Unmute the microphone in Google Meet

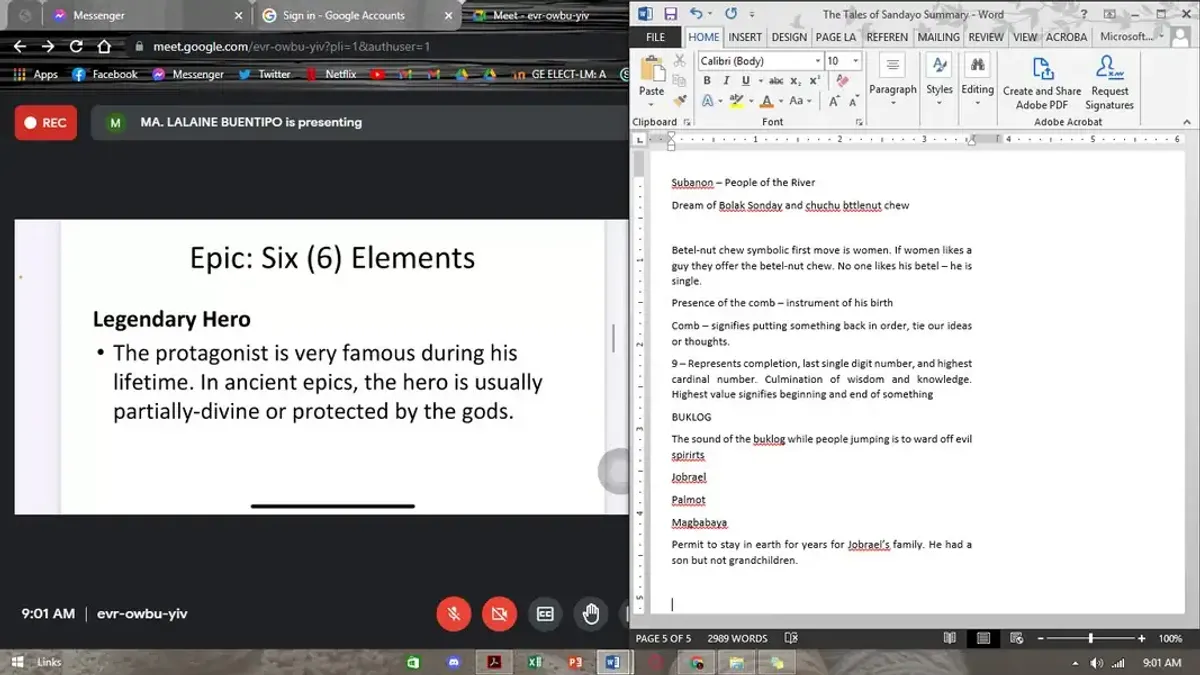pos(454,614)
